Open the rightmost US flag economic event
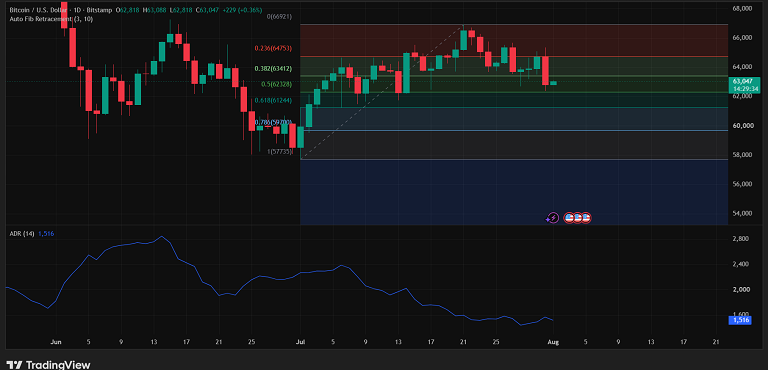This screenshot has width=768, height=370. point(586,218)
